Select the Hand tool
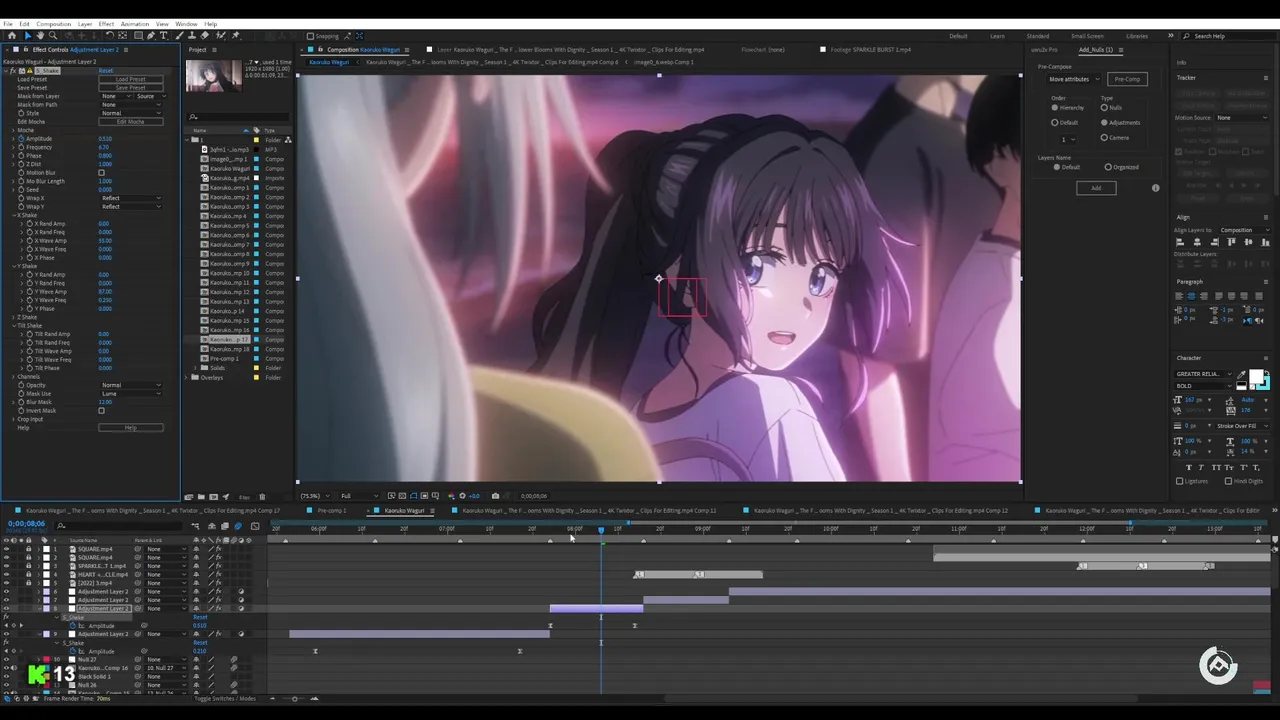The width and height of the screenshot is (1280, 720). click(40, 35)
